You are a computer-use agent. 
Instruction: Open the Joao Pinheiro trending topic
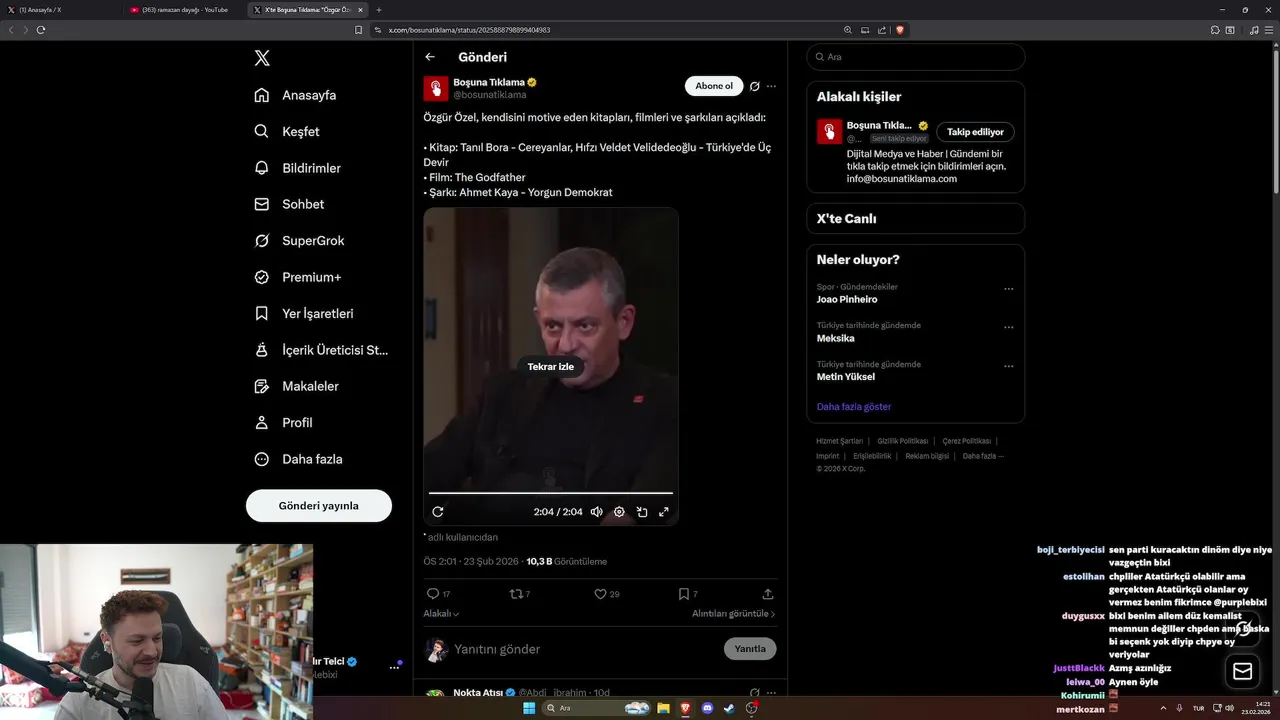[847, 299]
